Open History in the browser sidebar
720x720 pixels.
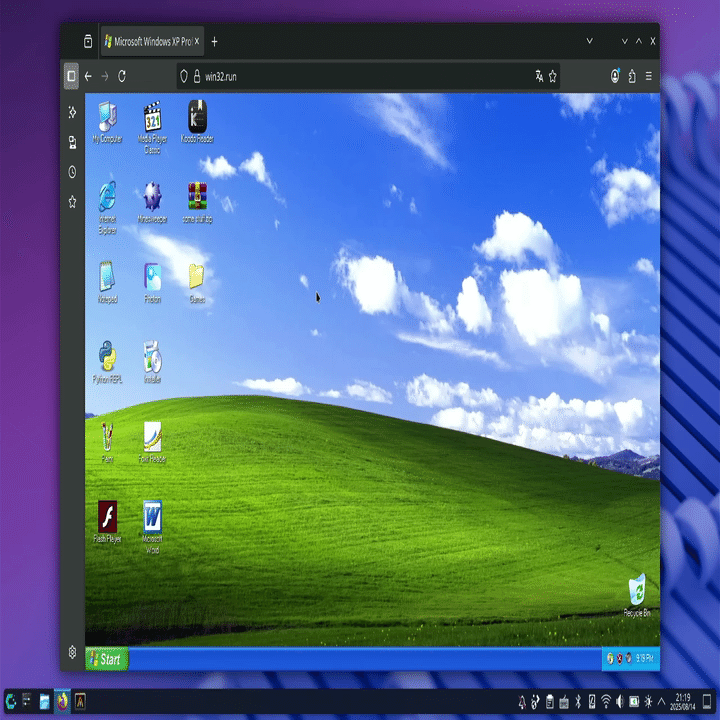(x=72, y=172)
